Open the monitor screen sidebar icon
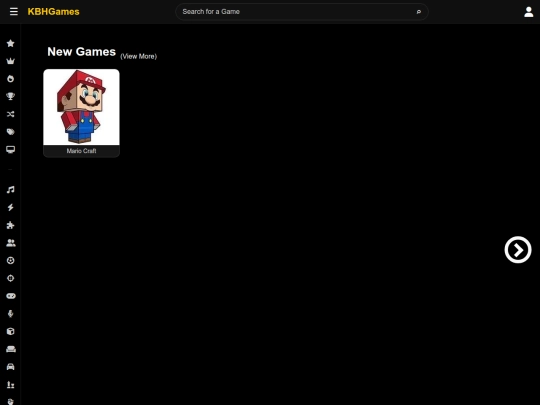 (x=11, y=149)
